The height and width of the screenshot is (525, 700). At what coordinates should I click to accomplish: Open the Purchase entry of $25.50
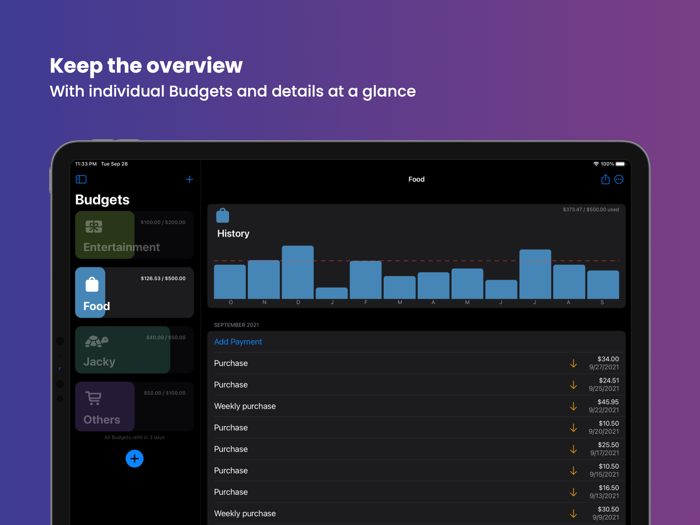[417, 449]
